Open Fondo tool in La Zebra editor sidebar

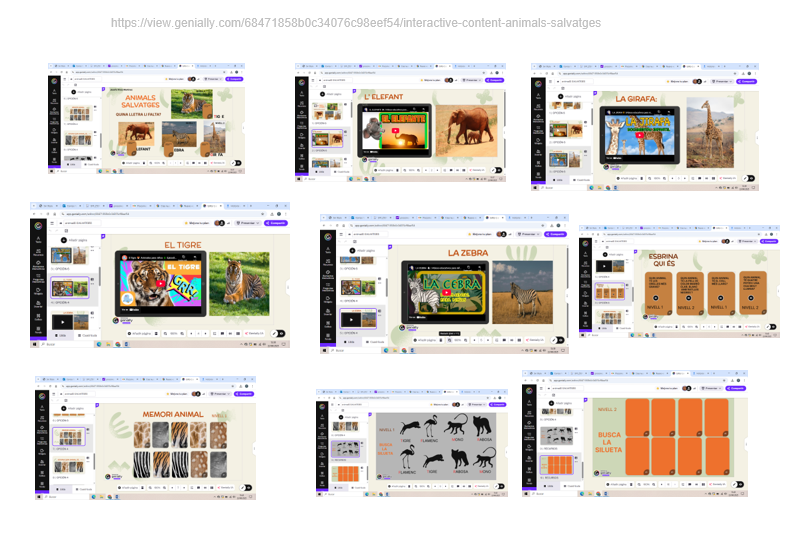pyautogui.click(x=328, y=336)
